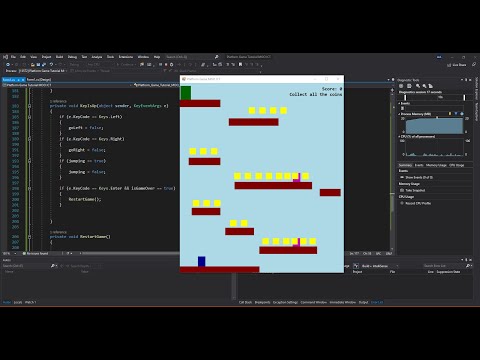
Task: Open the View menu
Action: [34, 57]
